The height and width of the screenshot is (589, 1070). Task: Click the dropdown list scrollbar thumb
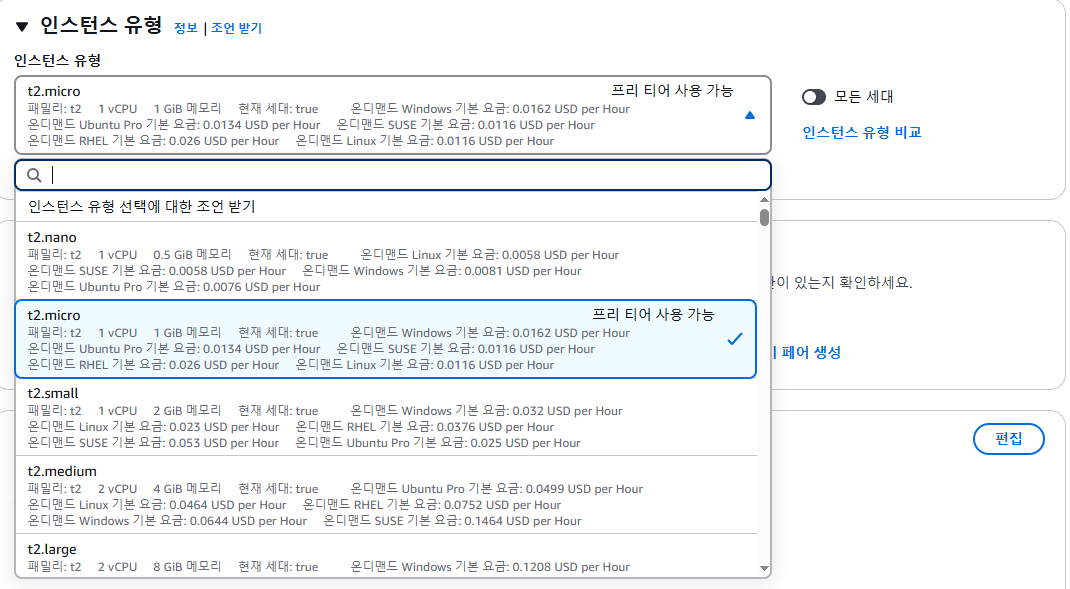point(764,217)
